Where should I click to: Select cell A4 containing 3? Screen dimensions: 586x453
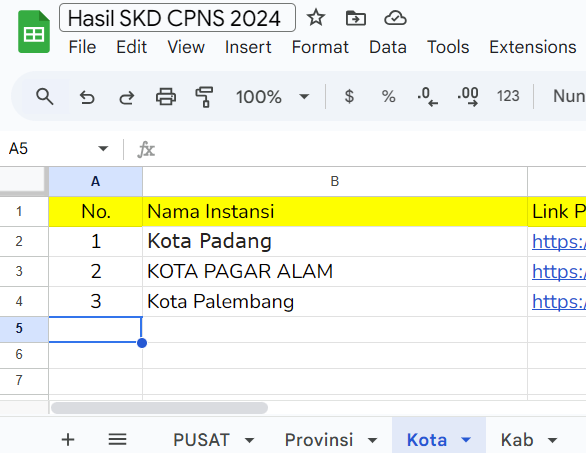point(96,301)
